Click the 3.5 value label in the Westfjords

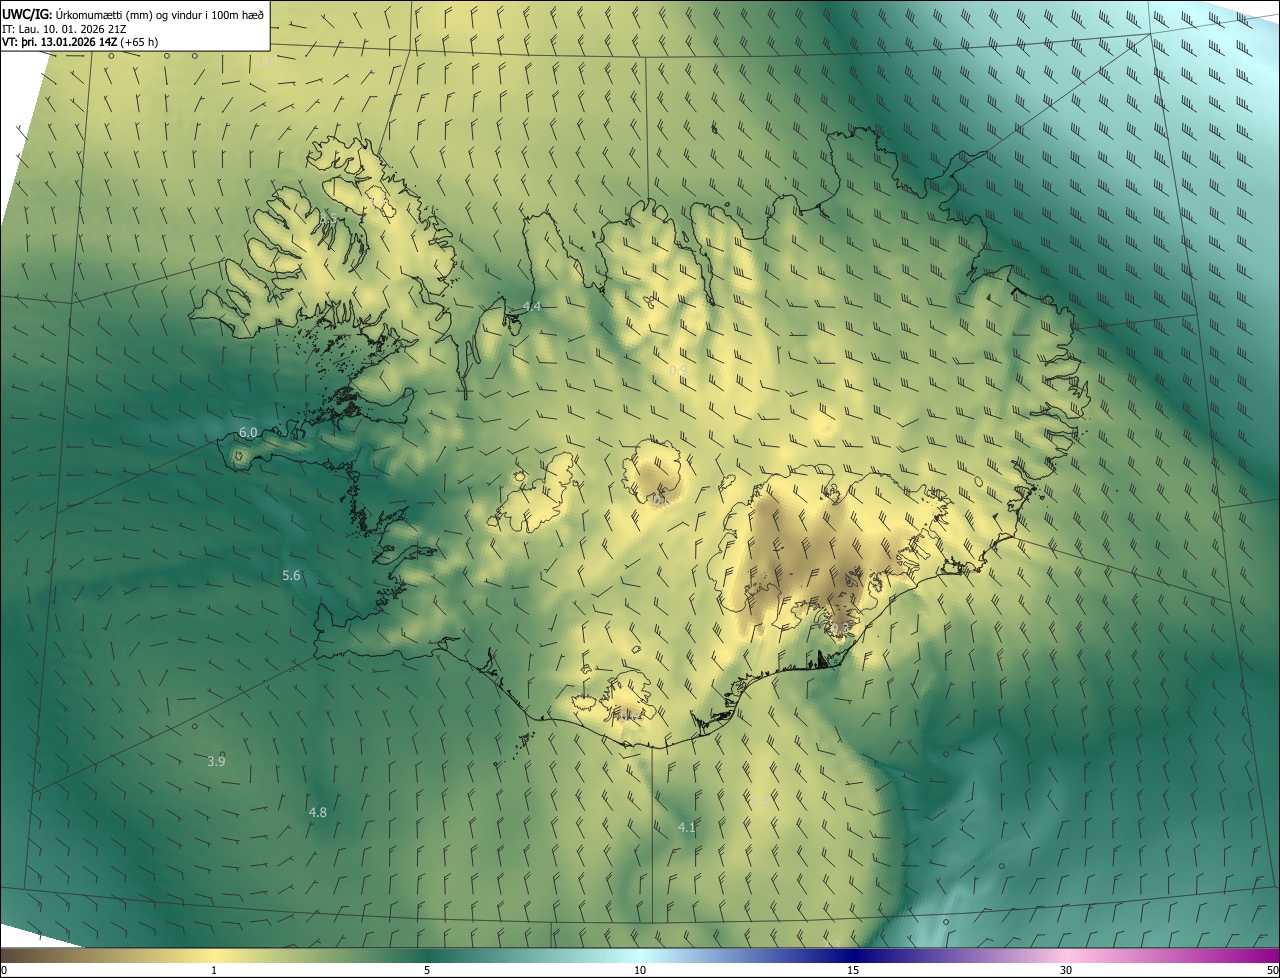[327, 218]
